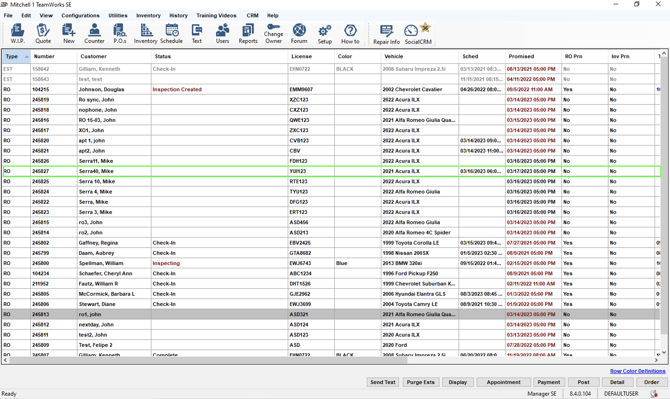Open the P.O.s toolbar icon
Image resolution: width=670 pixels, height=399 pixels.
tap(120, 34)
